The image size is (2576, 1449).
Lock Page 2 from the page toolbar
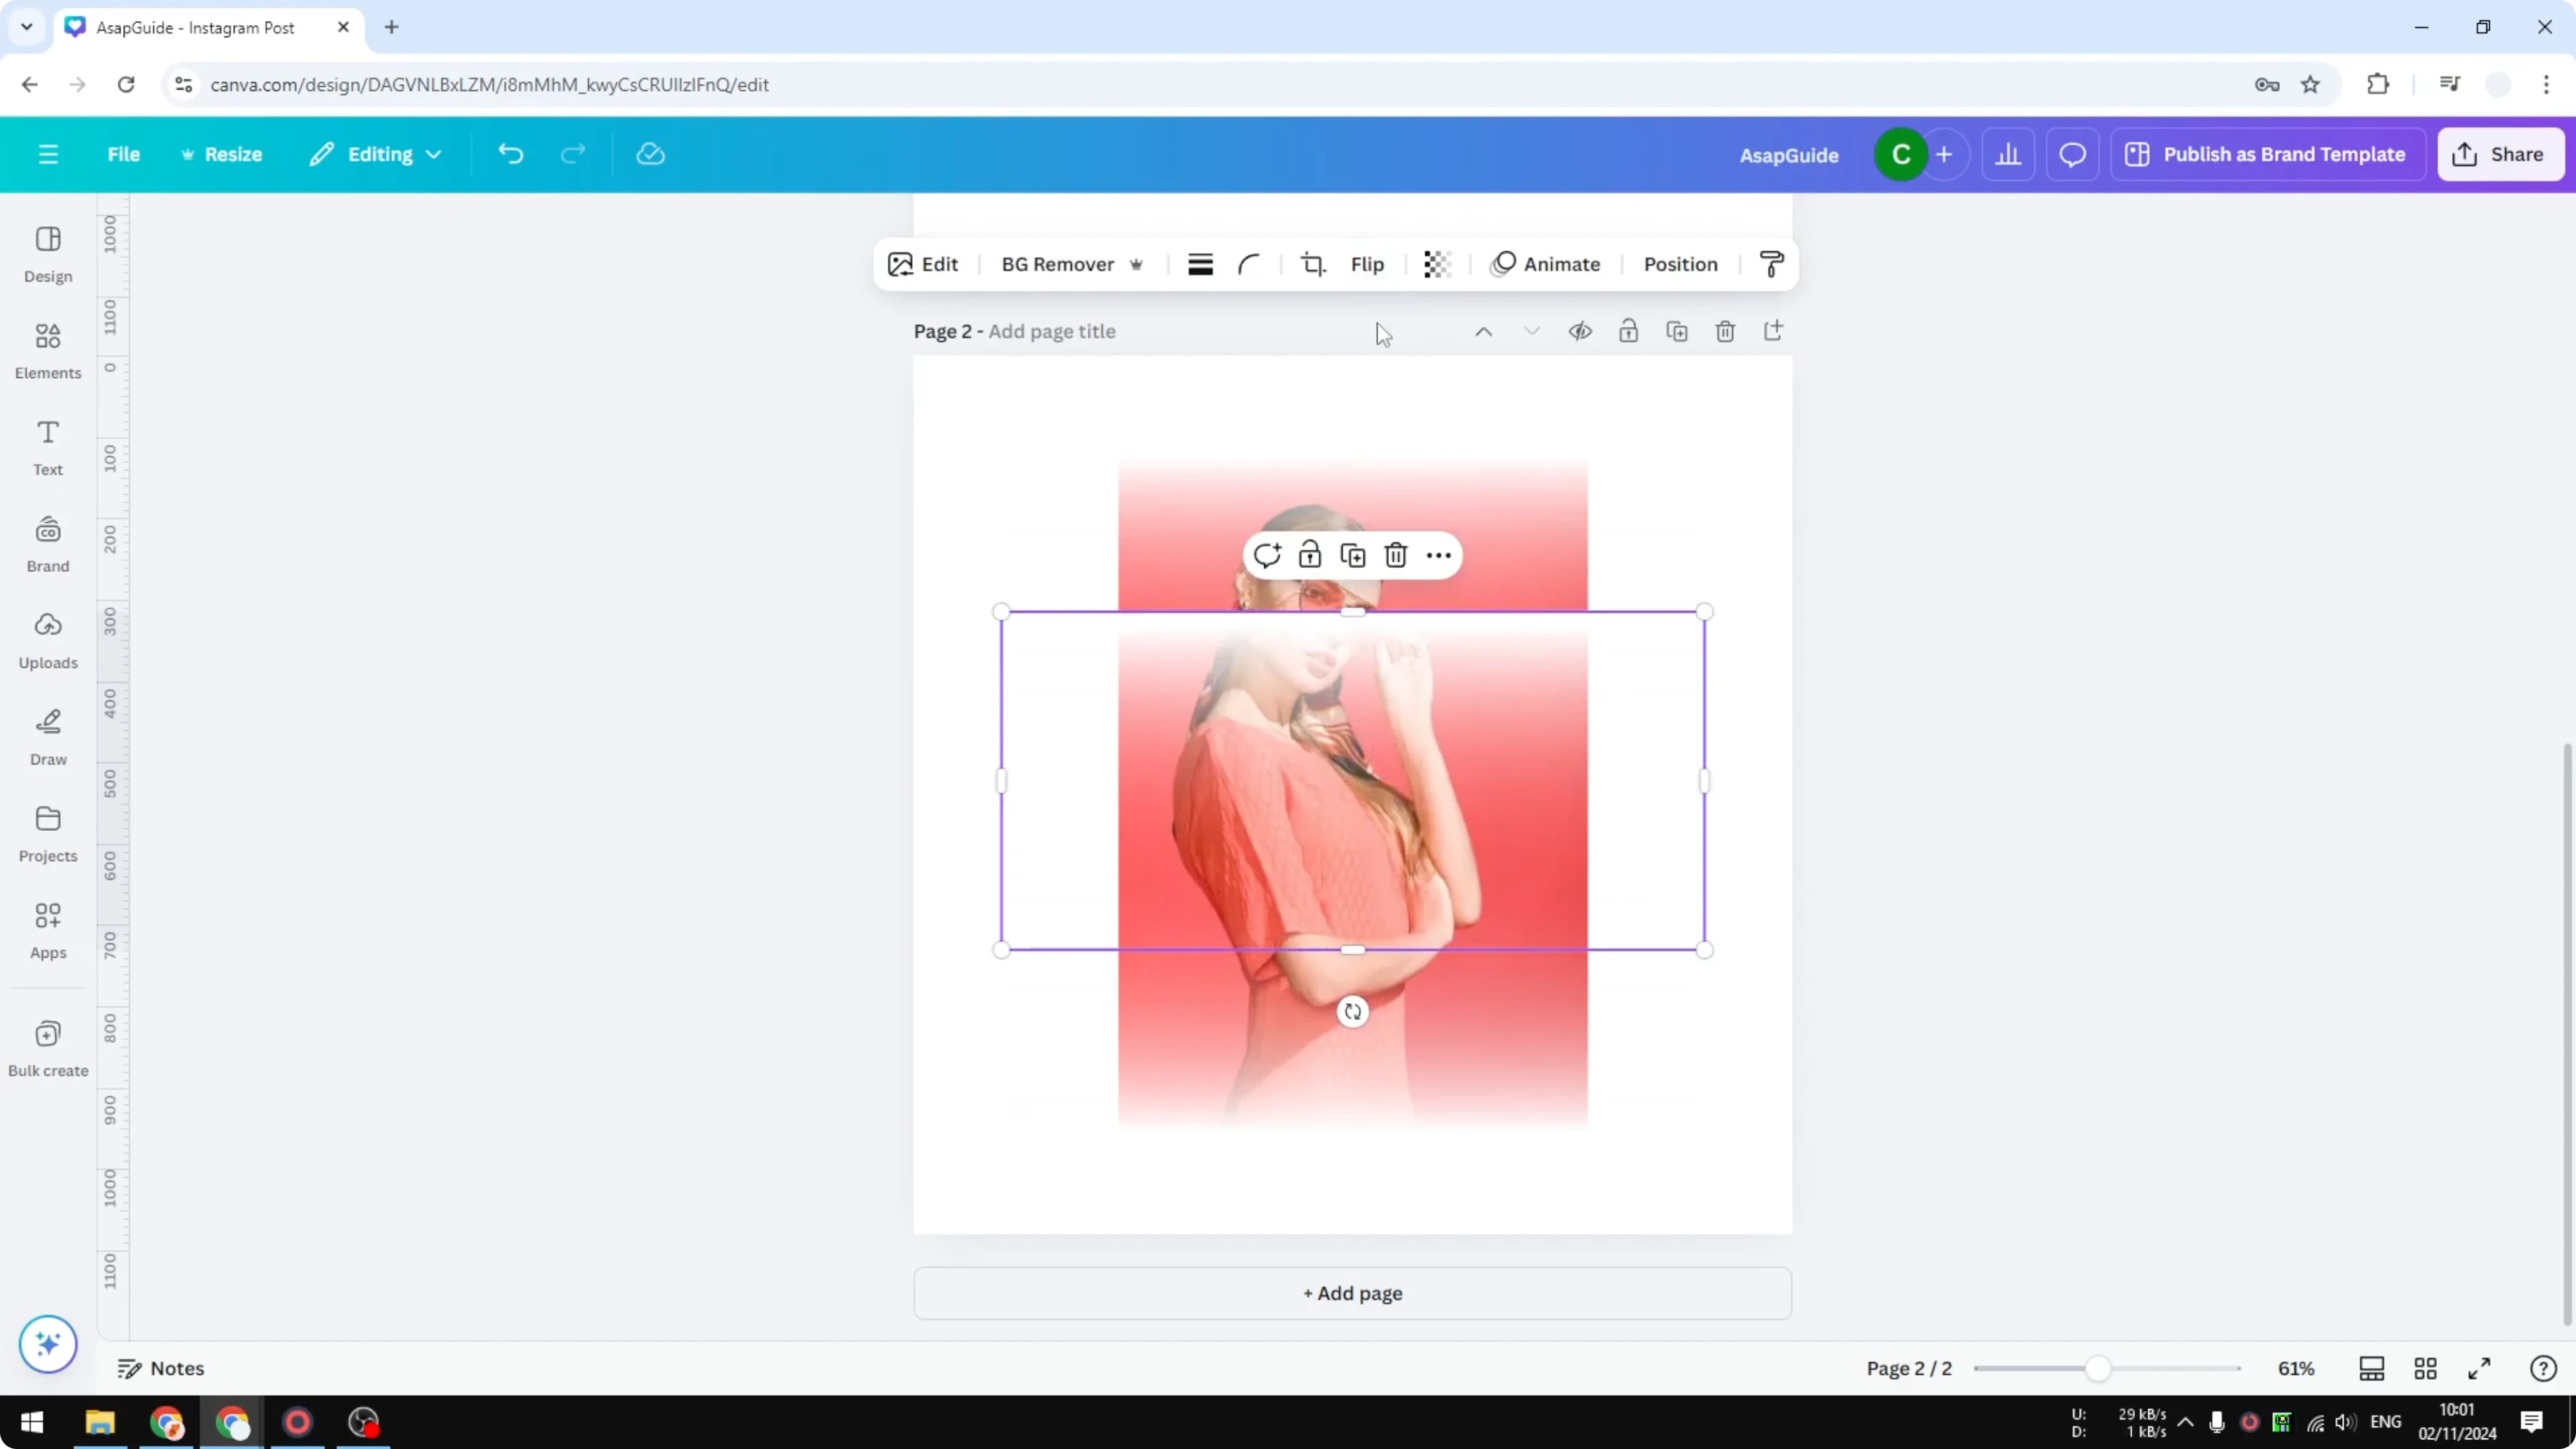[1628, 331]
